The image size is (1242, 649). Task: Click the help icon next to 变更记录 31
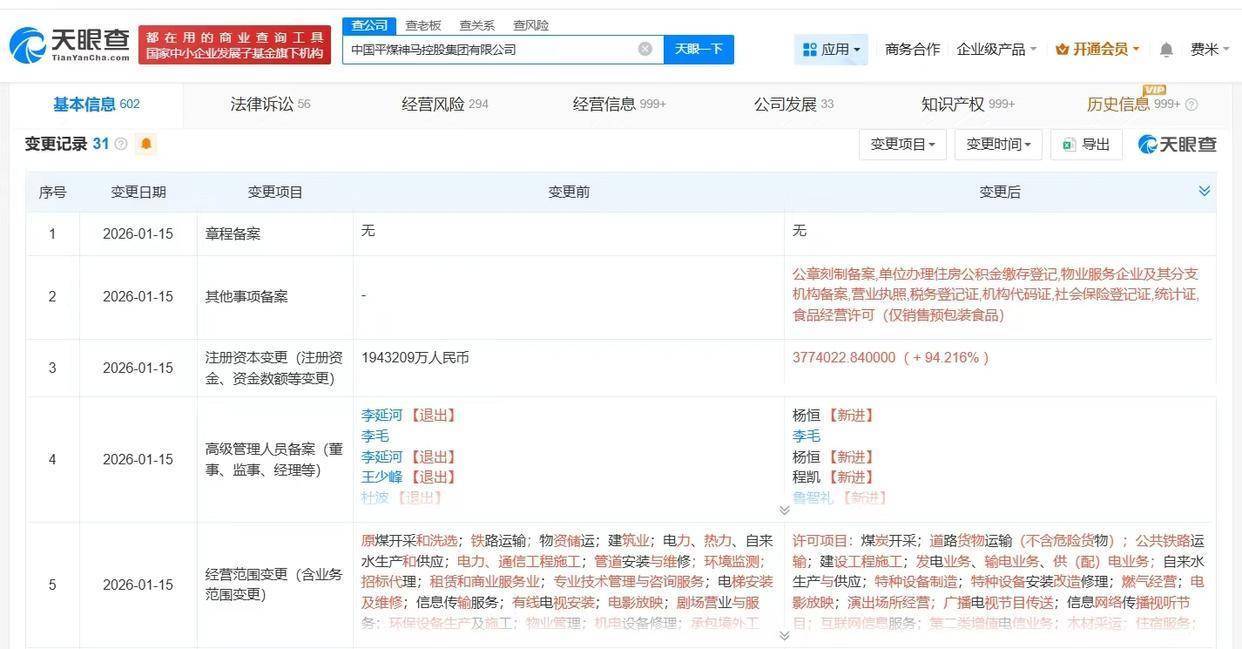121,144
